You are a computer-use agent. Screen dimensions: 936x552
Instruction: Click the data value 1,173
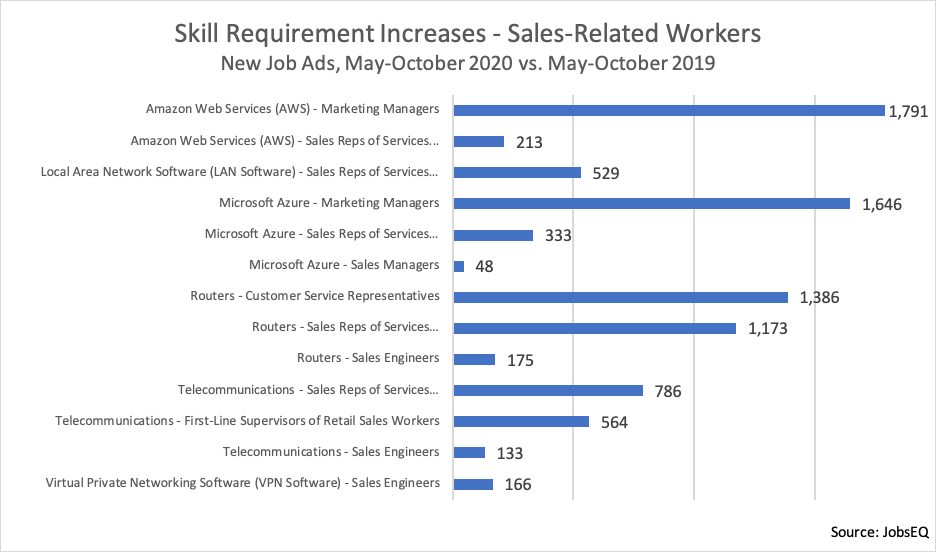tap(768, 329)
